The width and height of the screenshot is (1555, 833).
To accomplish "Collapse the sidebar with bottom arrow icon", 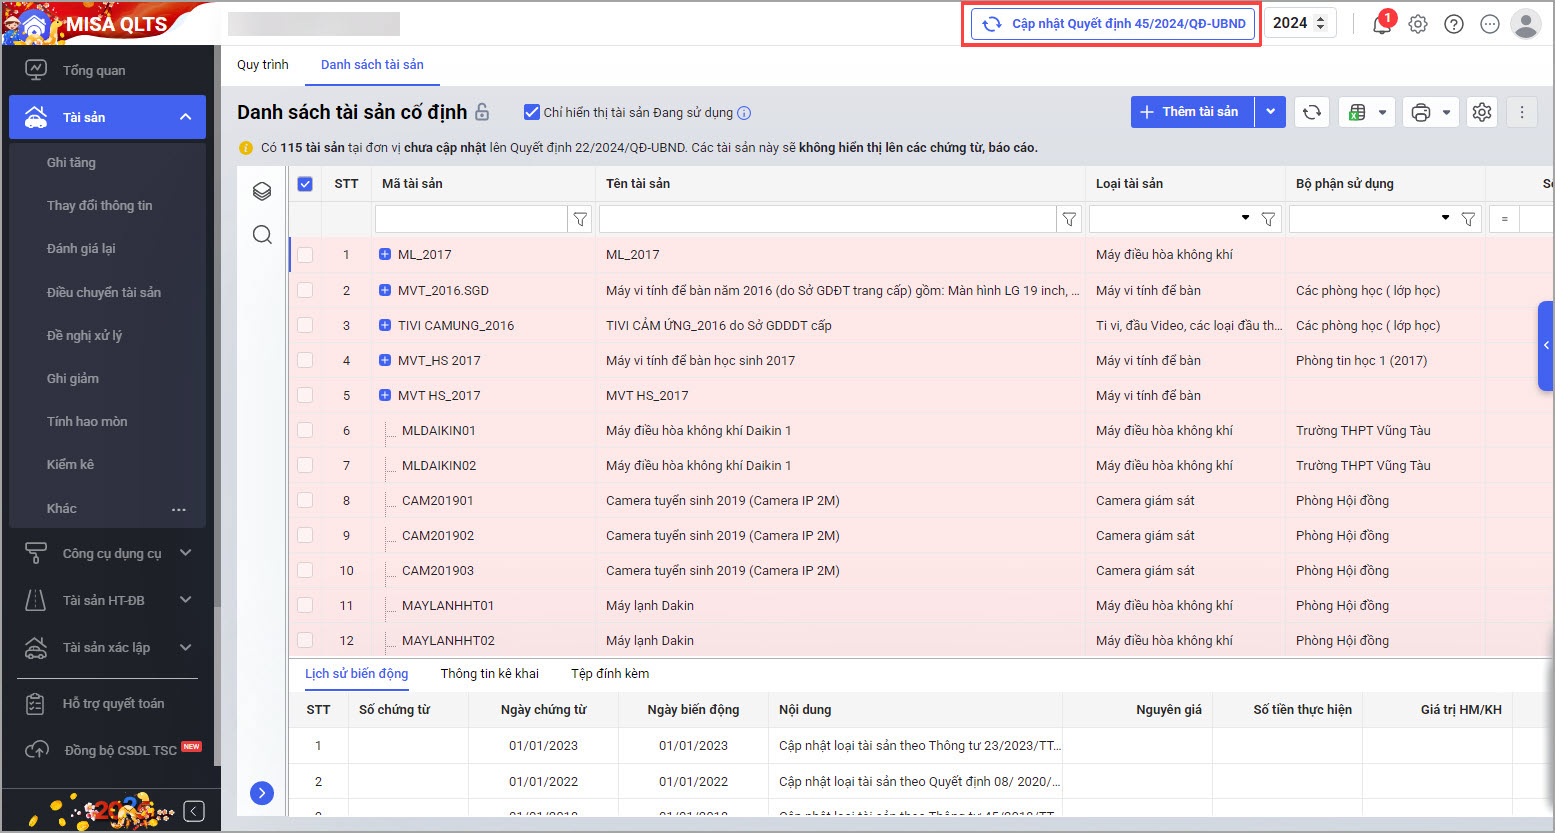I will [195, 810].
